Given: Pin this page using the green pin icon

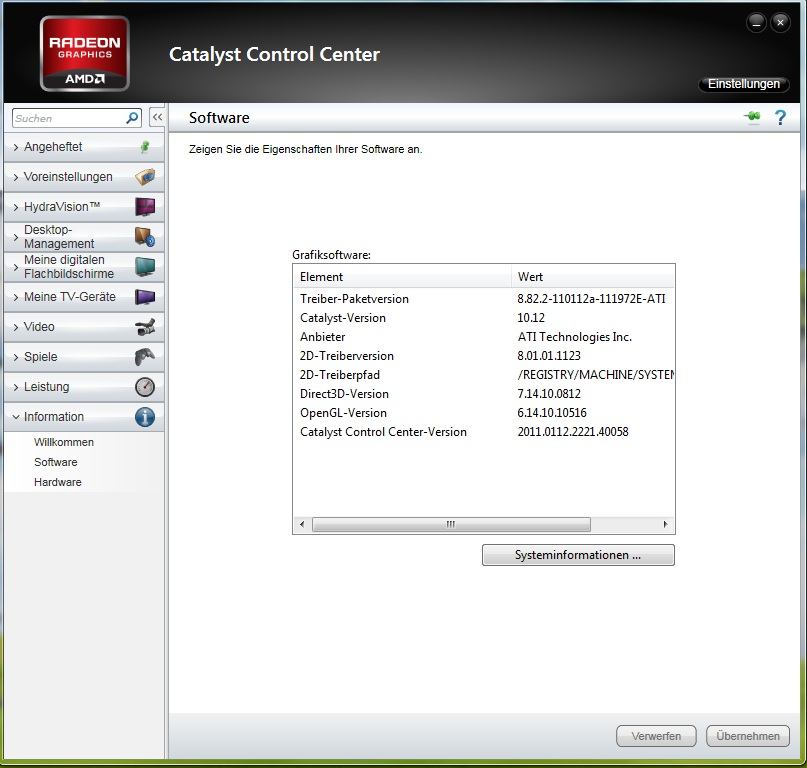Looking at the screenshot, I should click(x=752, y=117).
